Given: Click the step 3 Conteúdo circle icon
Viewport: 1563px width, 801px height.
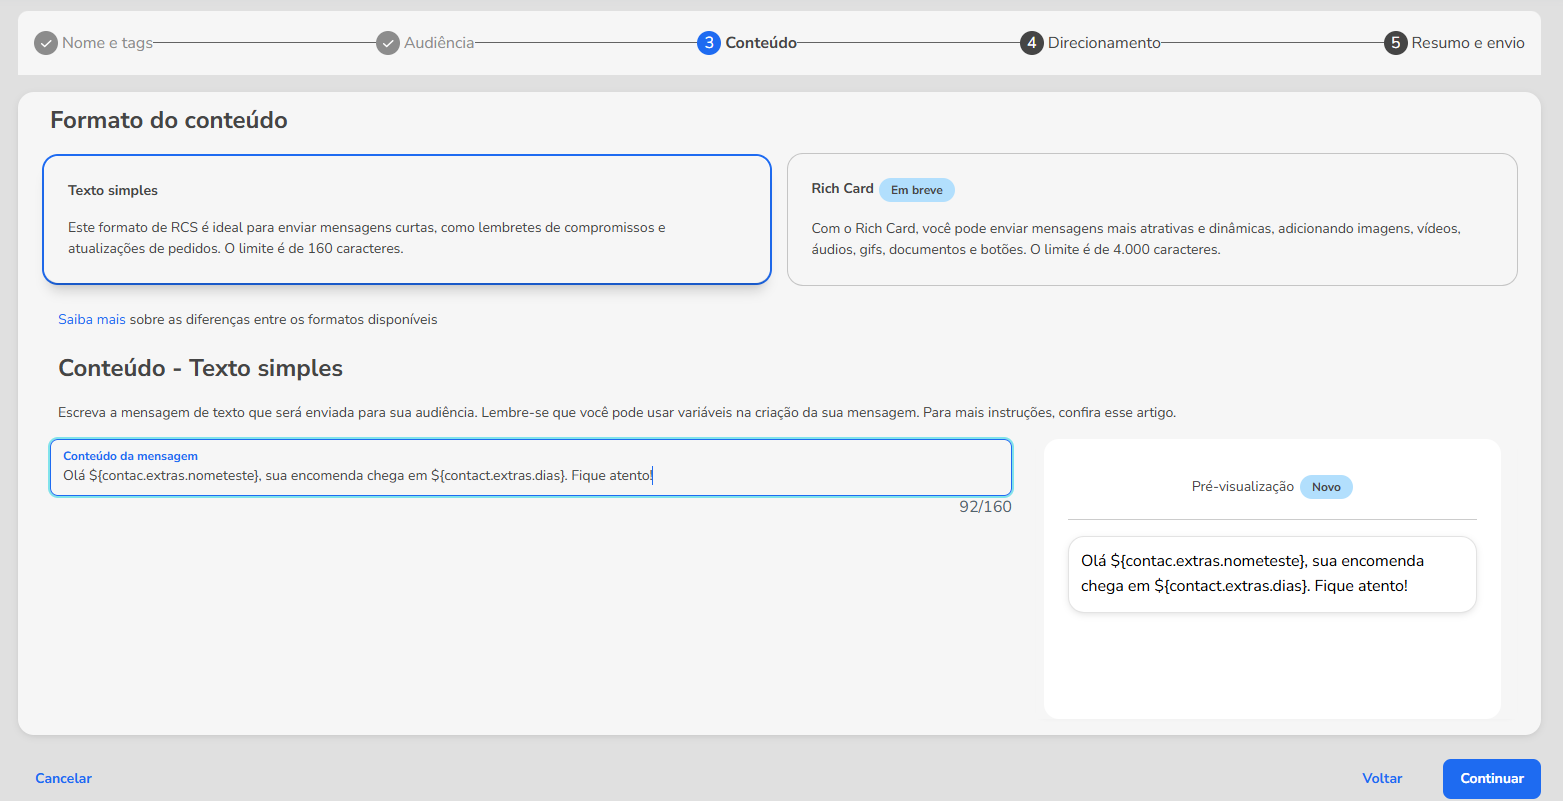Looking at the screenshot, I should click(709, 43).
